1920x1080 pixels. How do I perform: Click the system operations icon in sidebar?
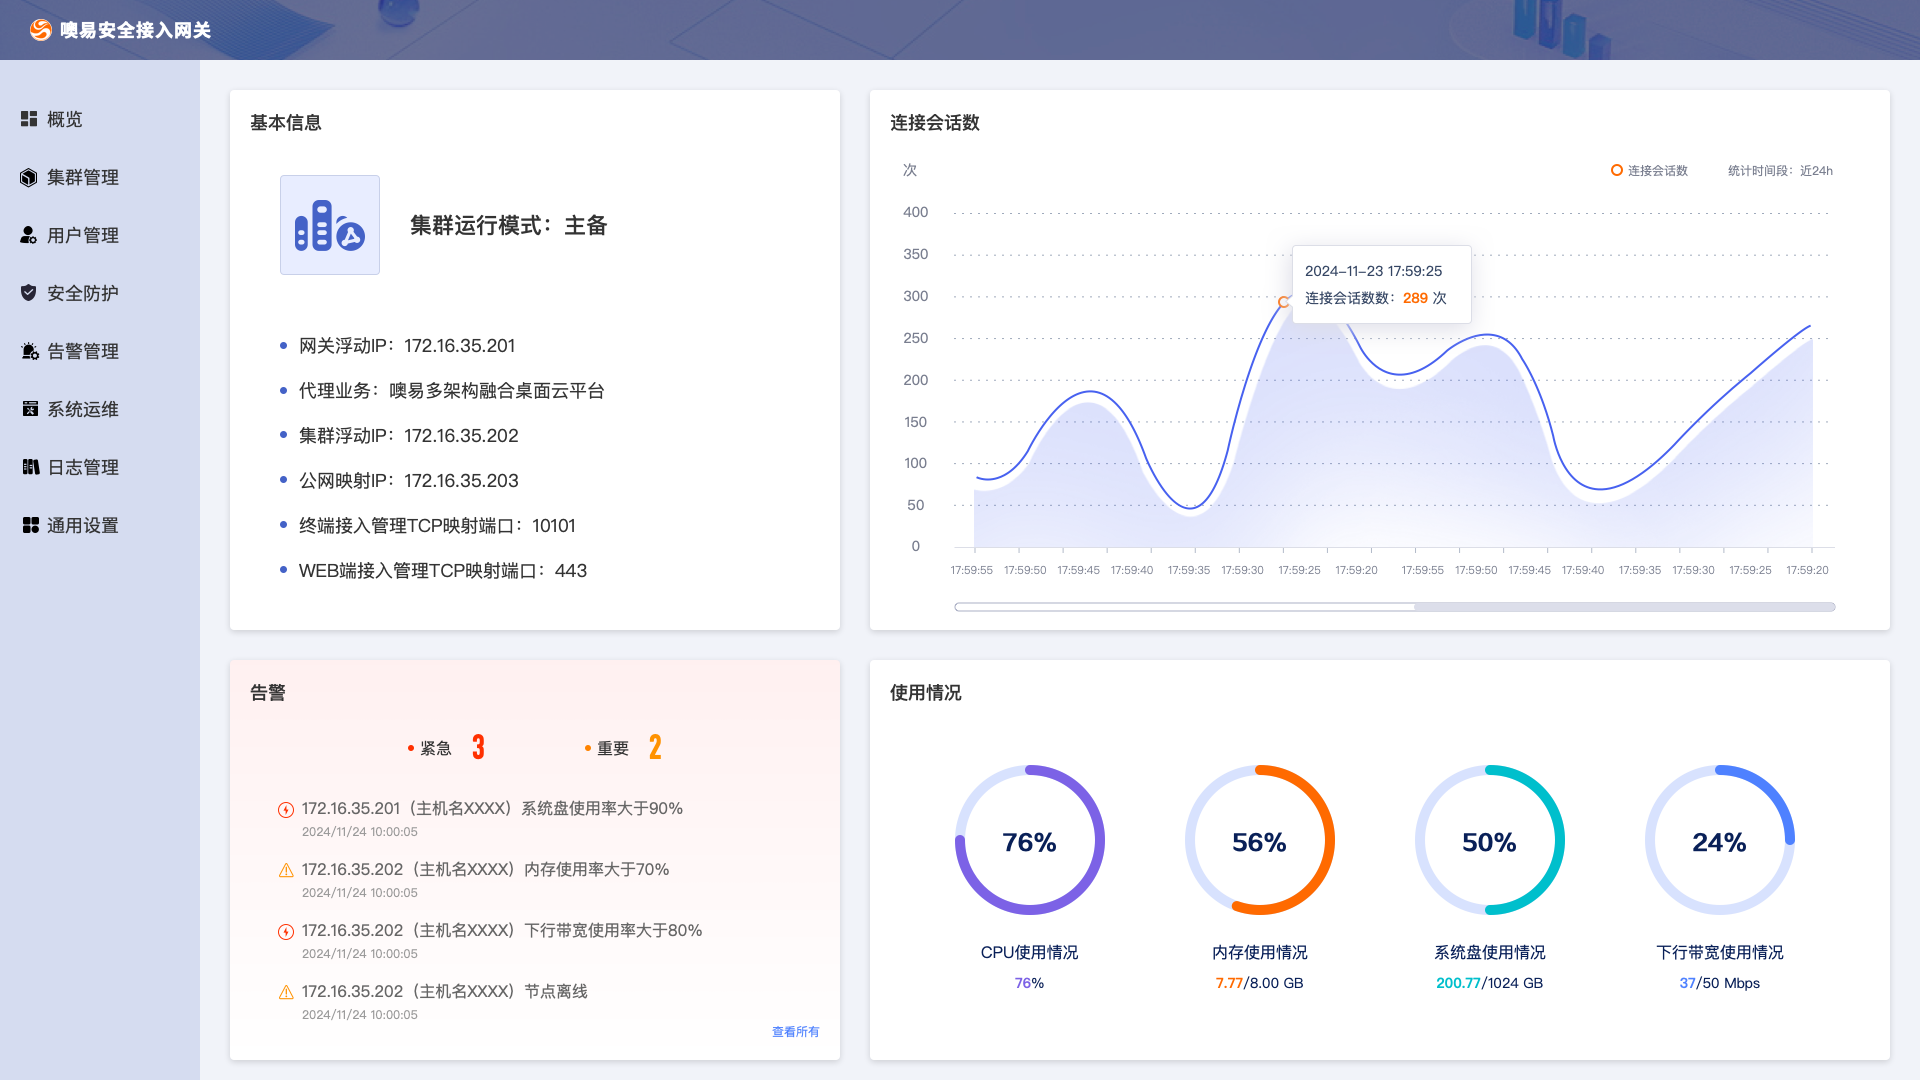(x=30, y=409)
